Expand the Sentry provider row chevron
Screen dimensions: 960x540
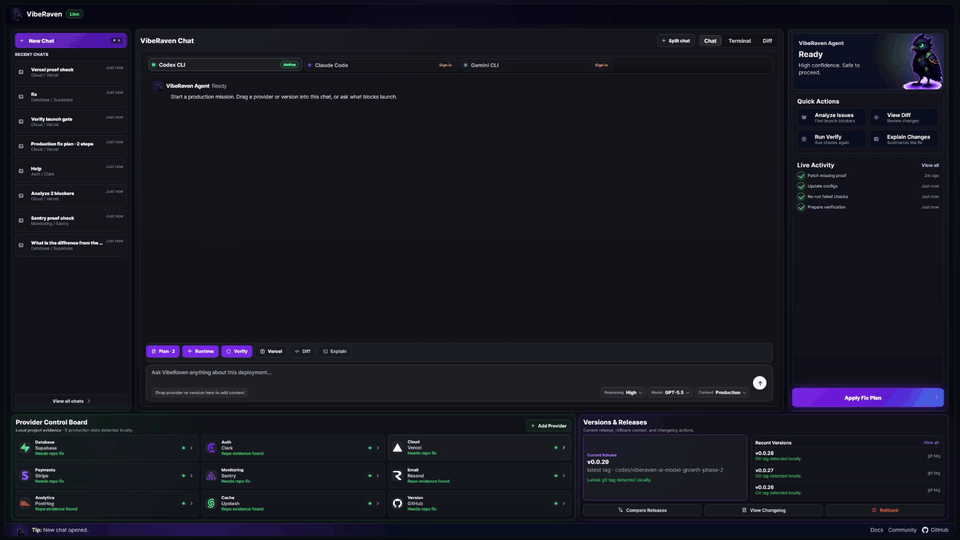click(377, 476)
